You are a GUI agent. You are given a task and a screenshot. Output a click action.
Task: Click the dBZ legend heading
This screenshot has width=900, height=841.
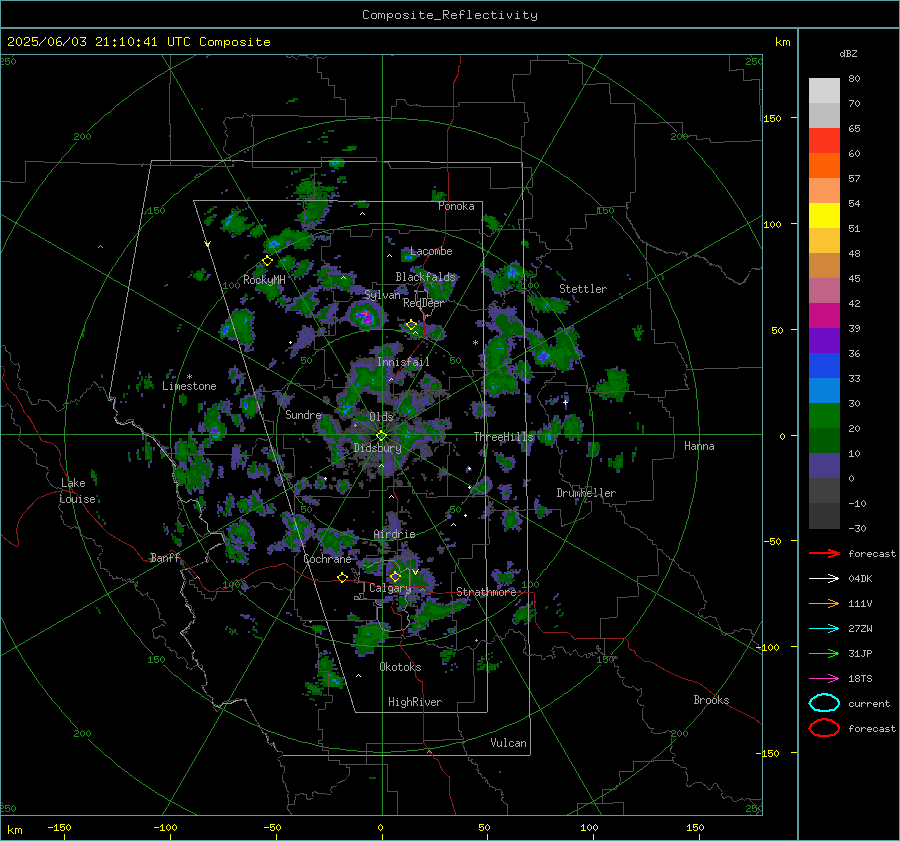coord(848,53)
